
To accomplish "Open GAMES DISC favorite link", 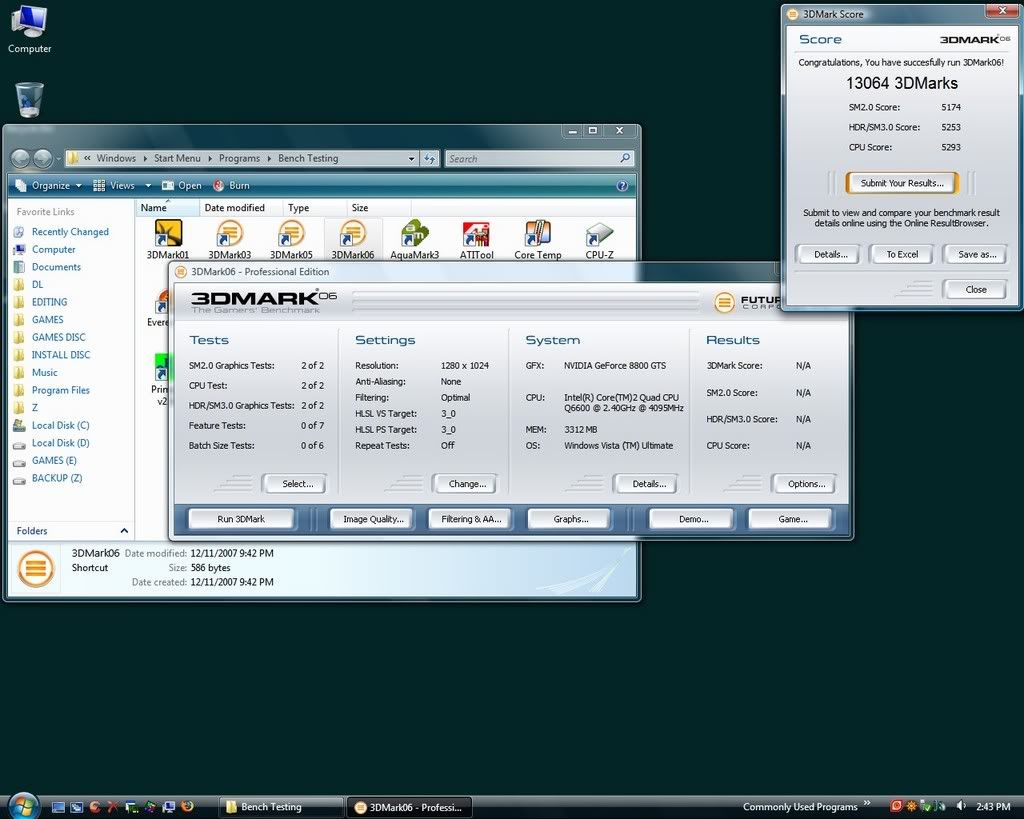I will coord(58,337).
